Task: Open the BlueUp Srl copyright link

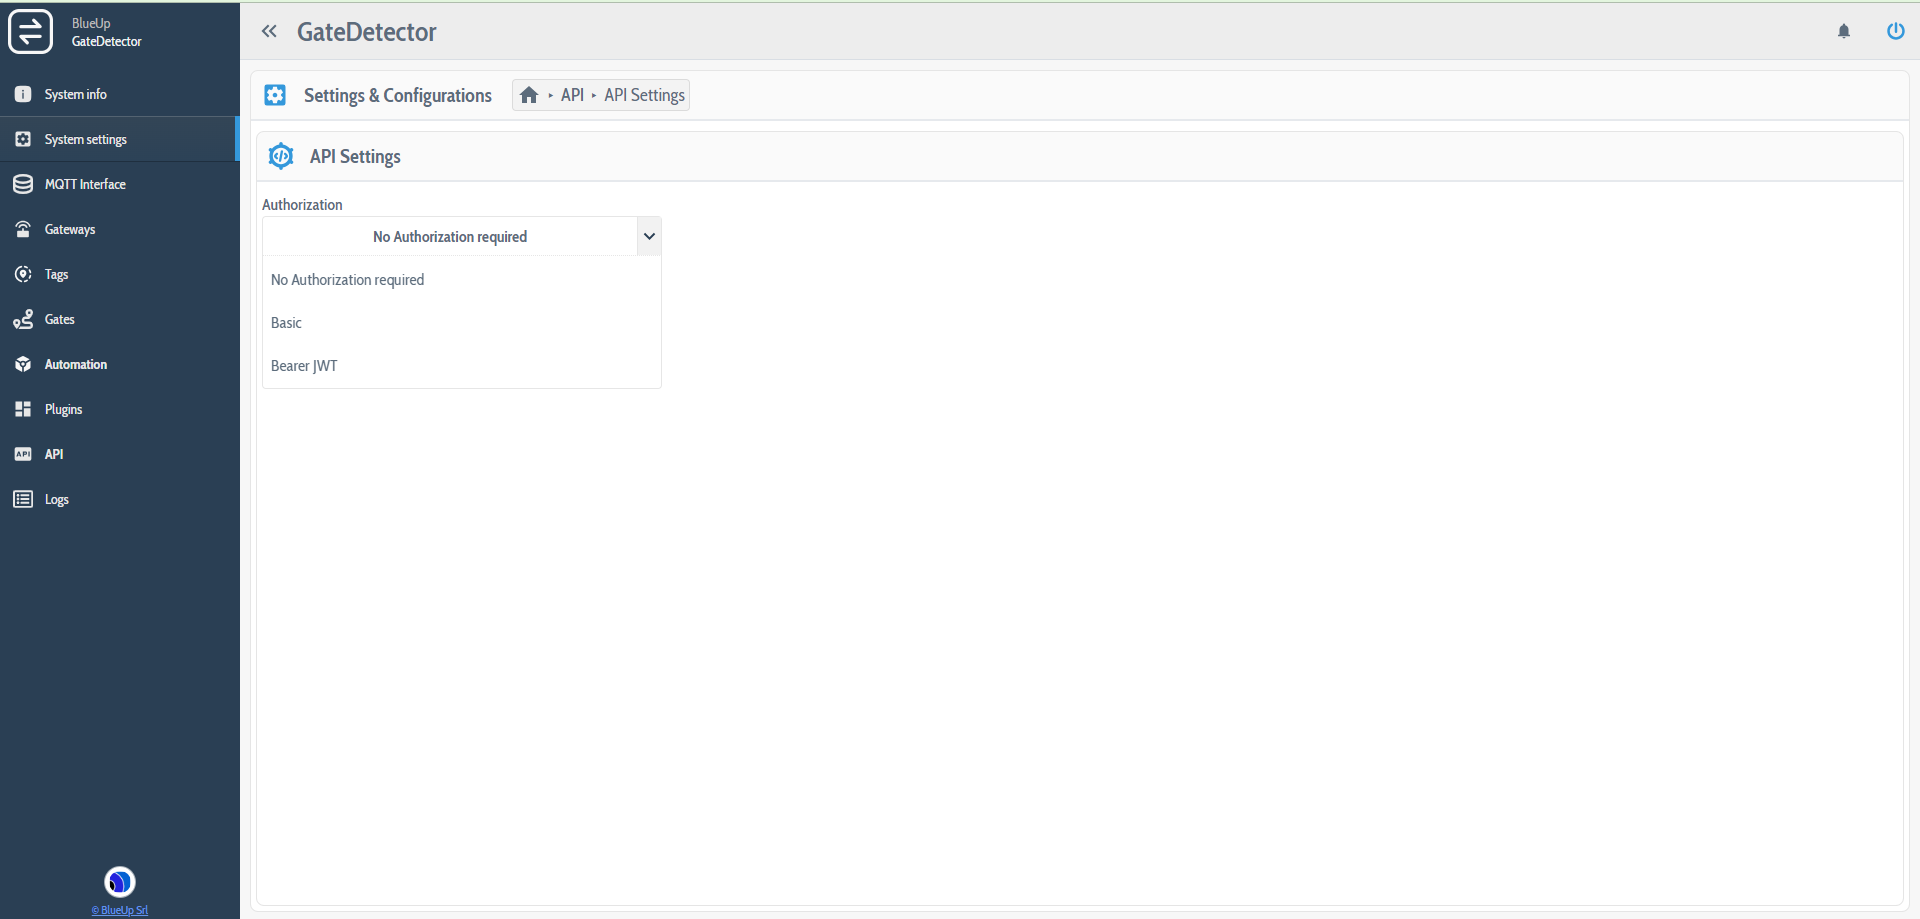Action: [x=119, y=910]
